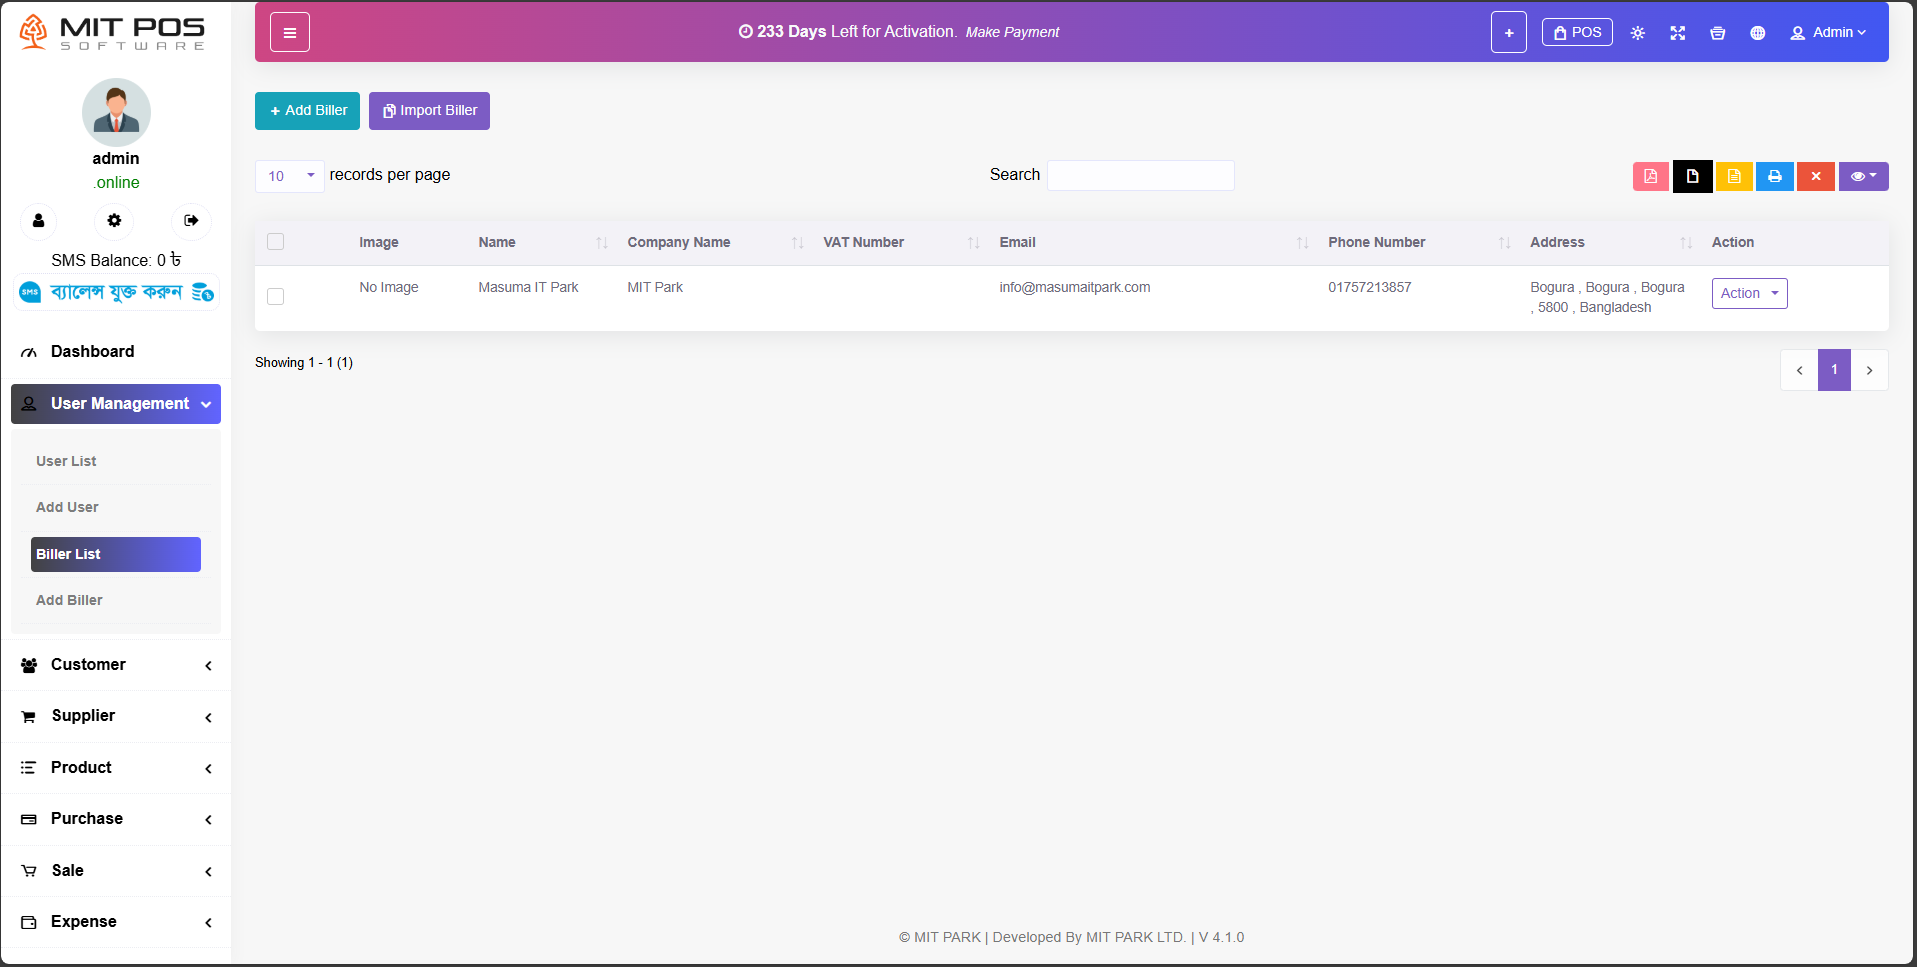Open column visibility eye dropdown

[1862, 176]
